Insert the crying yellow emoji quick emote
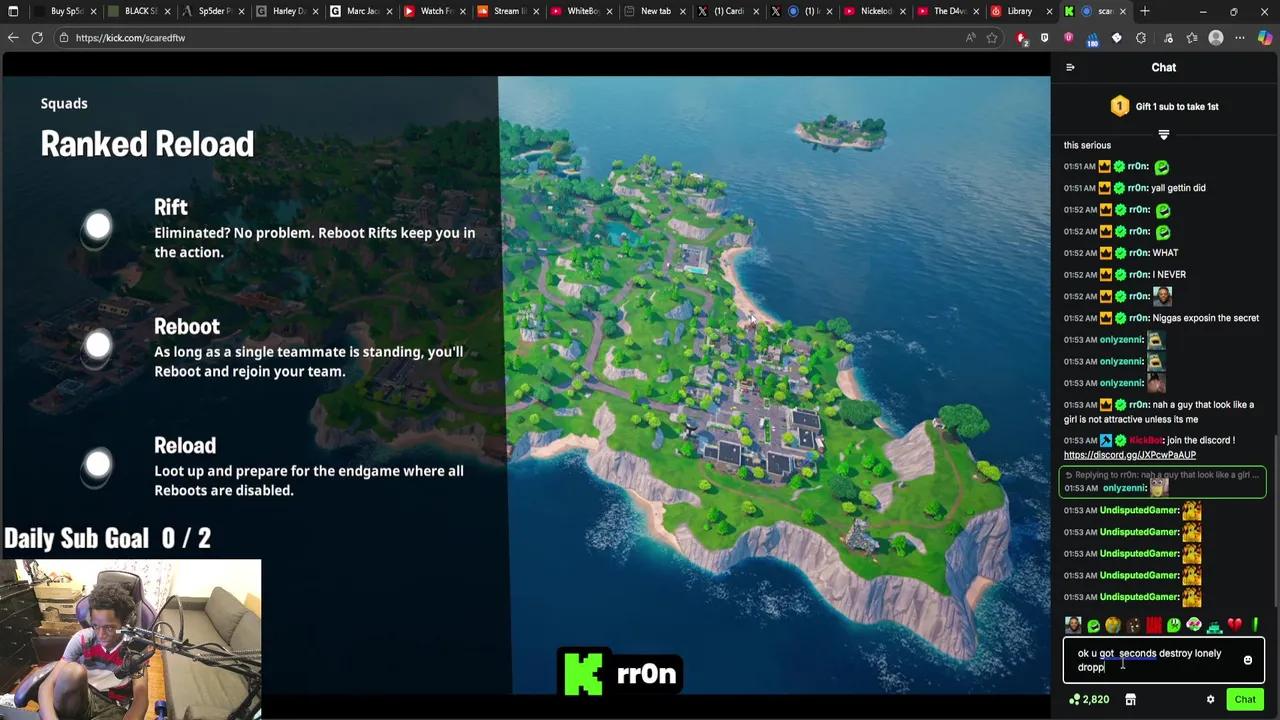 click(x=1113, y=625)
